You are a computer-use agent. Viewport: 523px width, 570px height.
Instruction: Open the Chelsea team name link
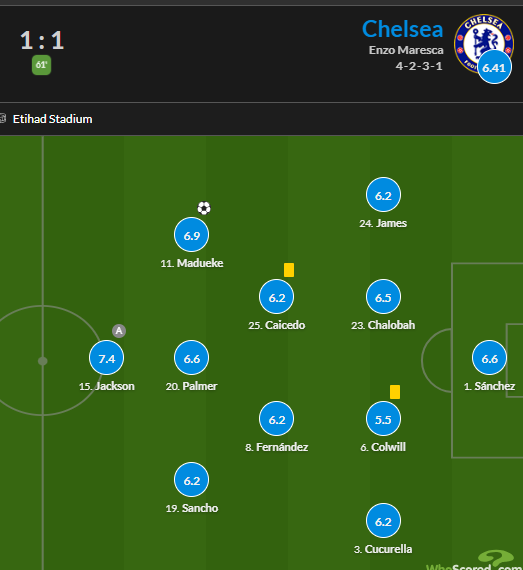[x=402, y=29]
